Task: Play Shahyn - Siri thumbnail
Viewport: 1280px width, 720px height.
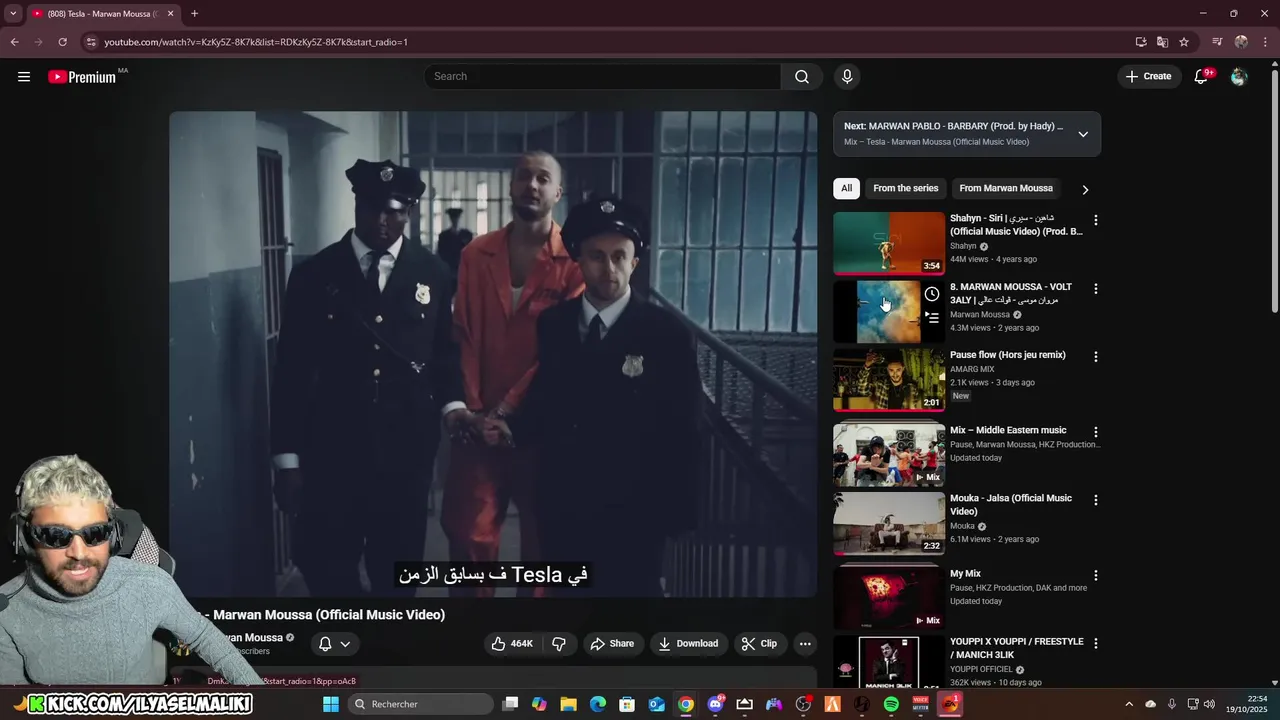Action: pos(889,243)
